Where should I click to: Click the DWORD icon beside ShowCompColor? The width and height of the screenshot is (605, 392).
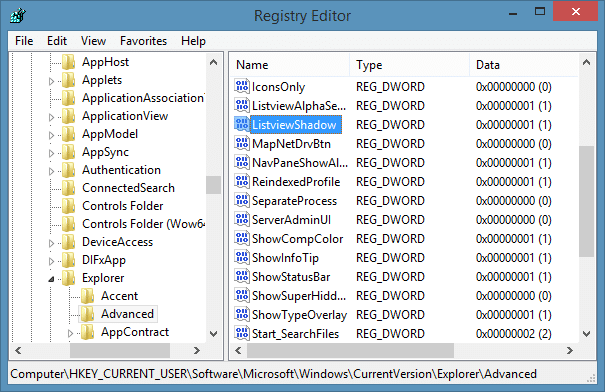[242, 238]
